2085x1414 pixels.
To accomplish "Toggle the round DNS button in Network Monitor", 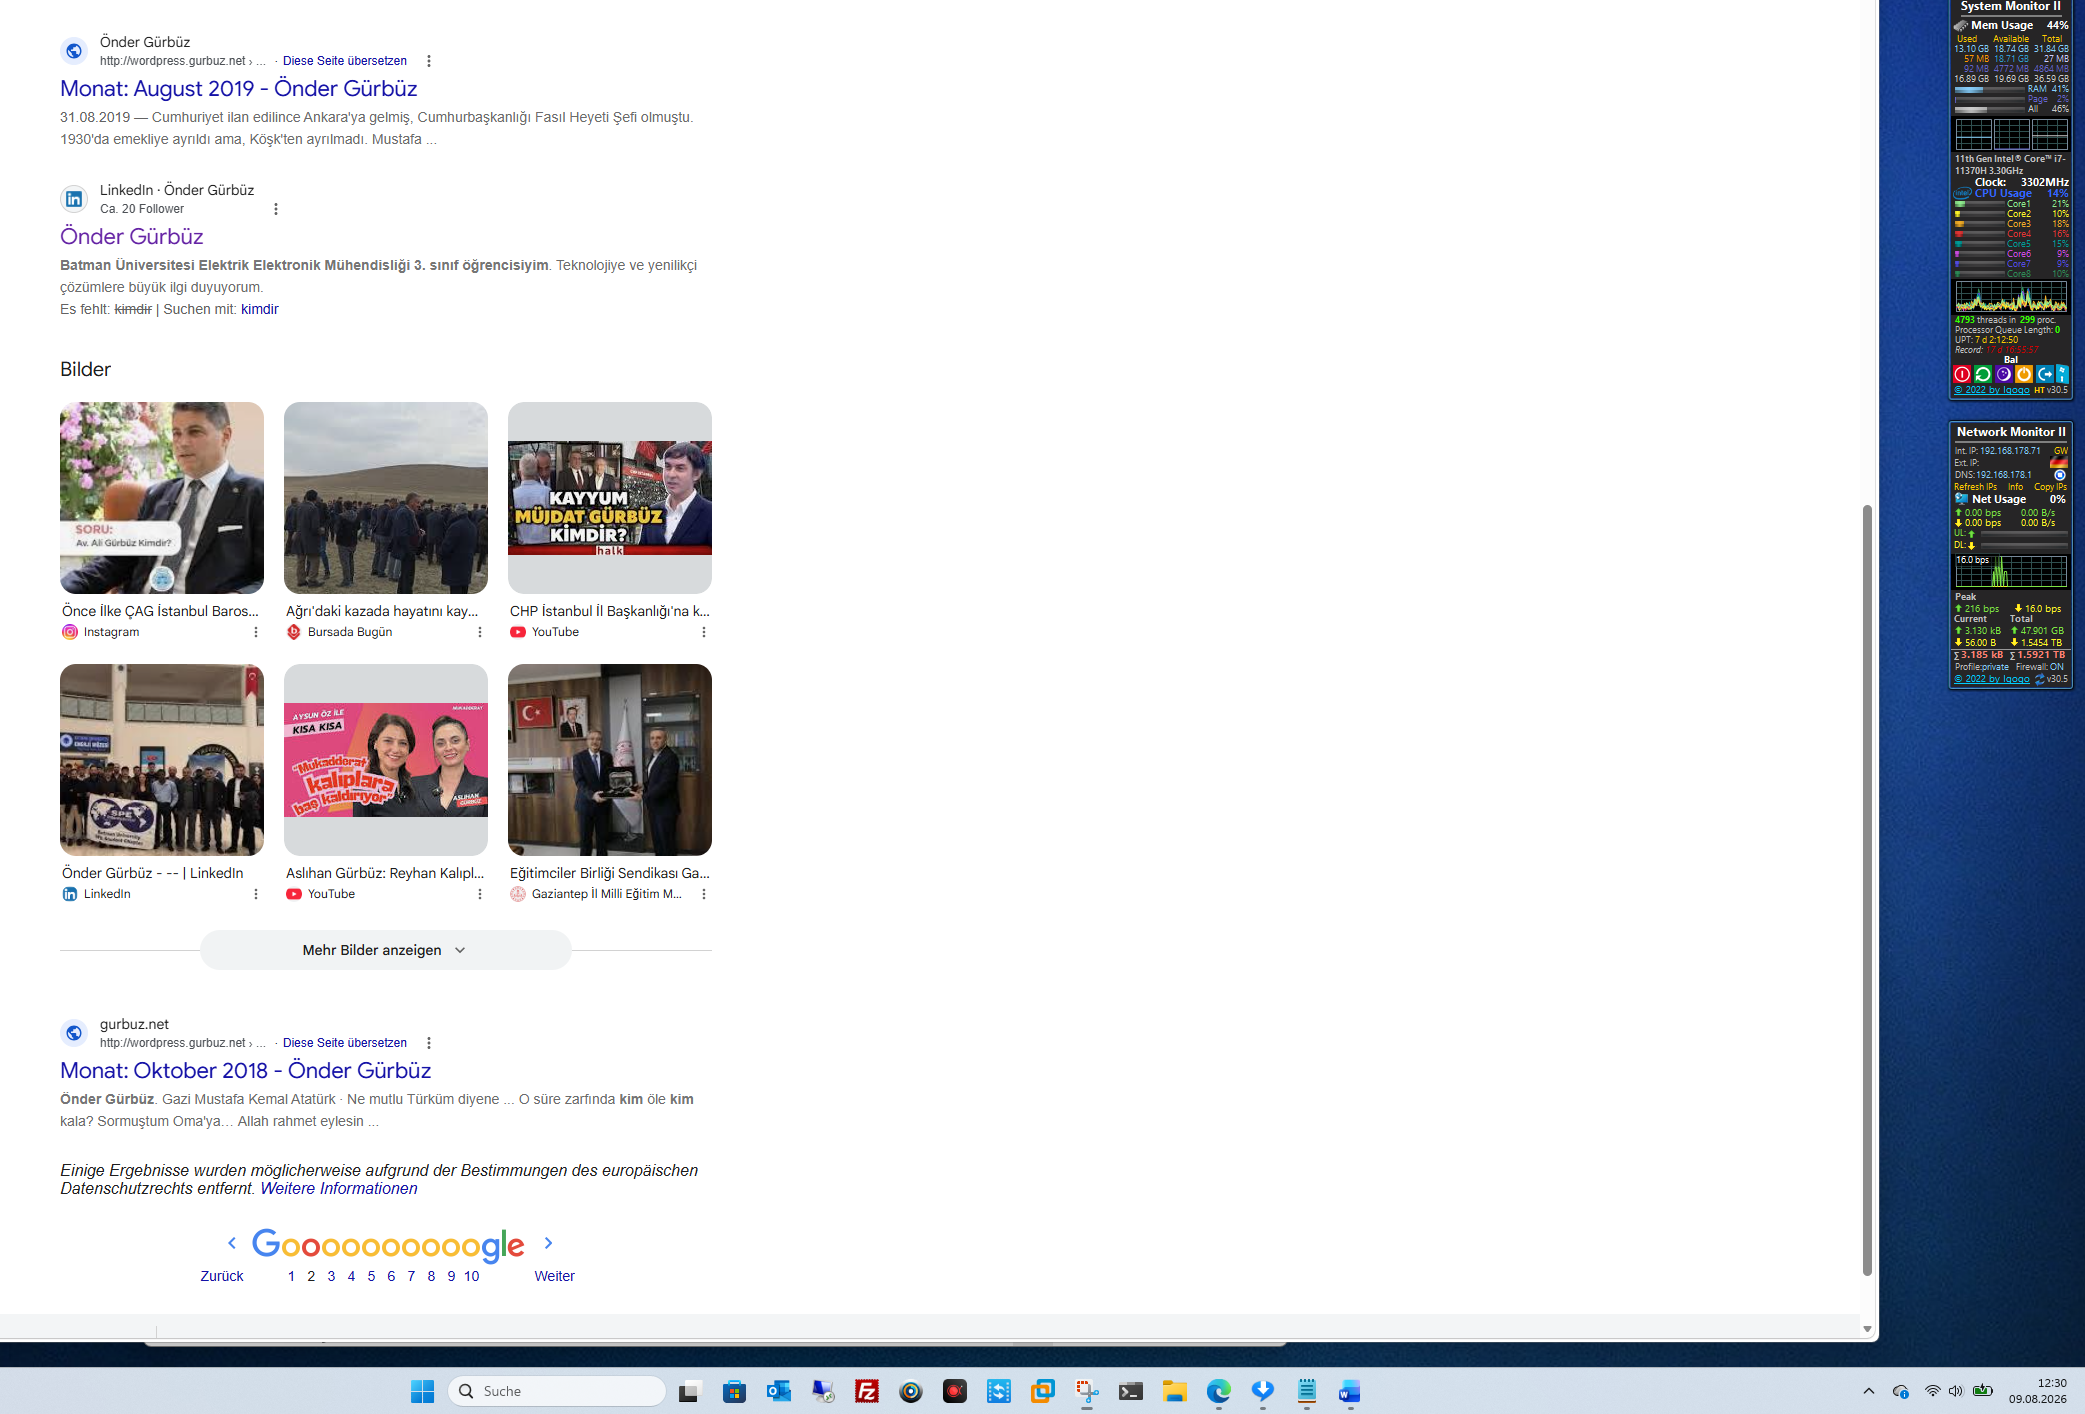I will 2060,475.
